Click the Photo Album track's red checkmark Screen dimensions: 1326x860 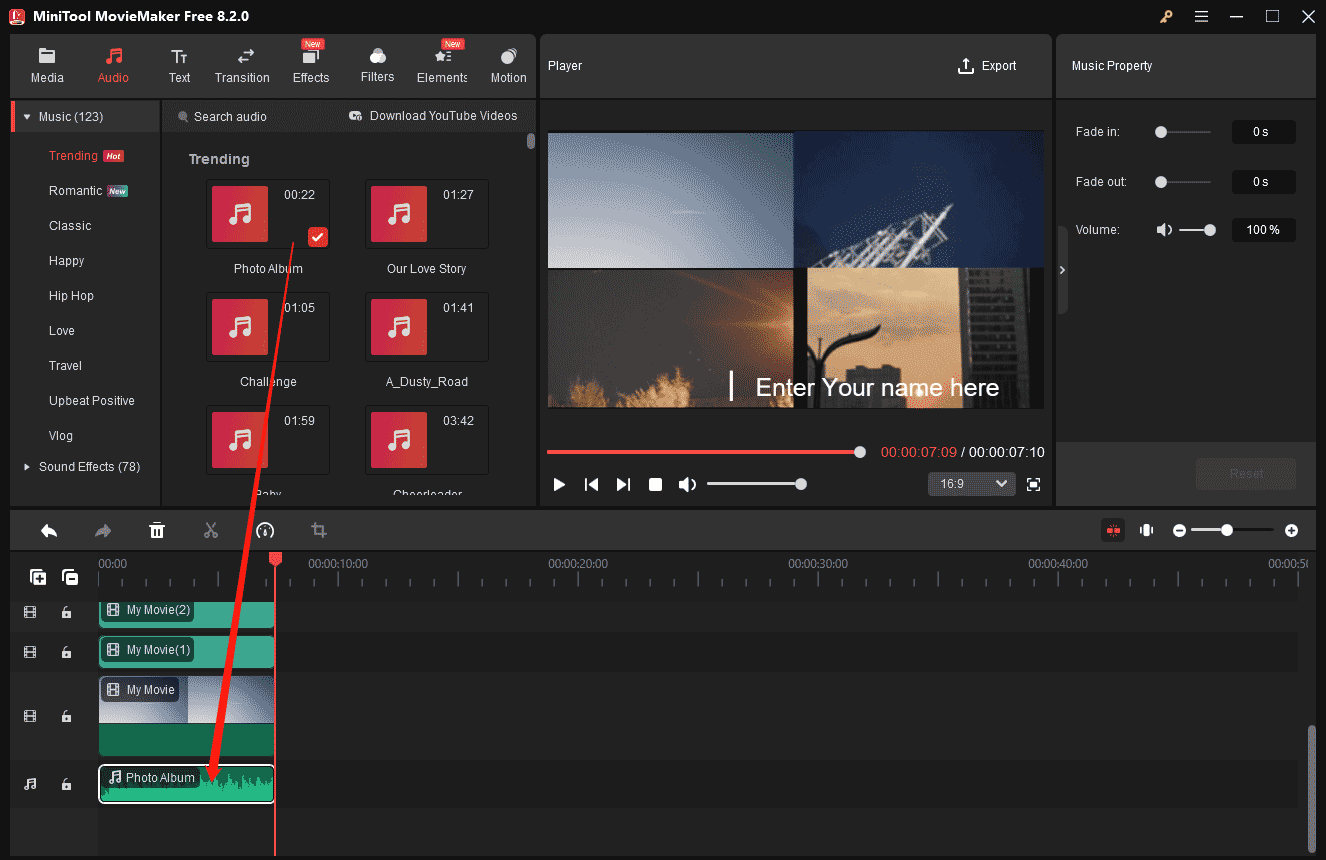(x=318, y=237)
